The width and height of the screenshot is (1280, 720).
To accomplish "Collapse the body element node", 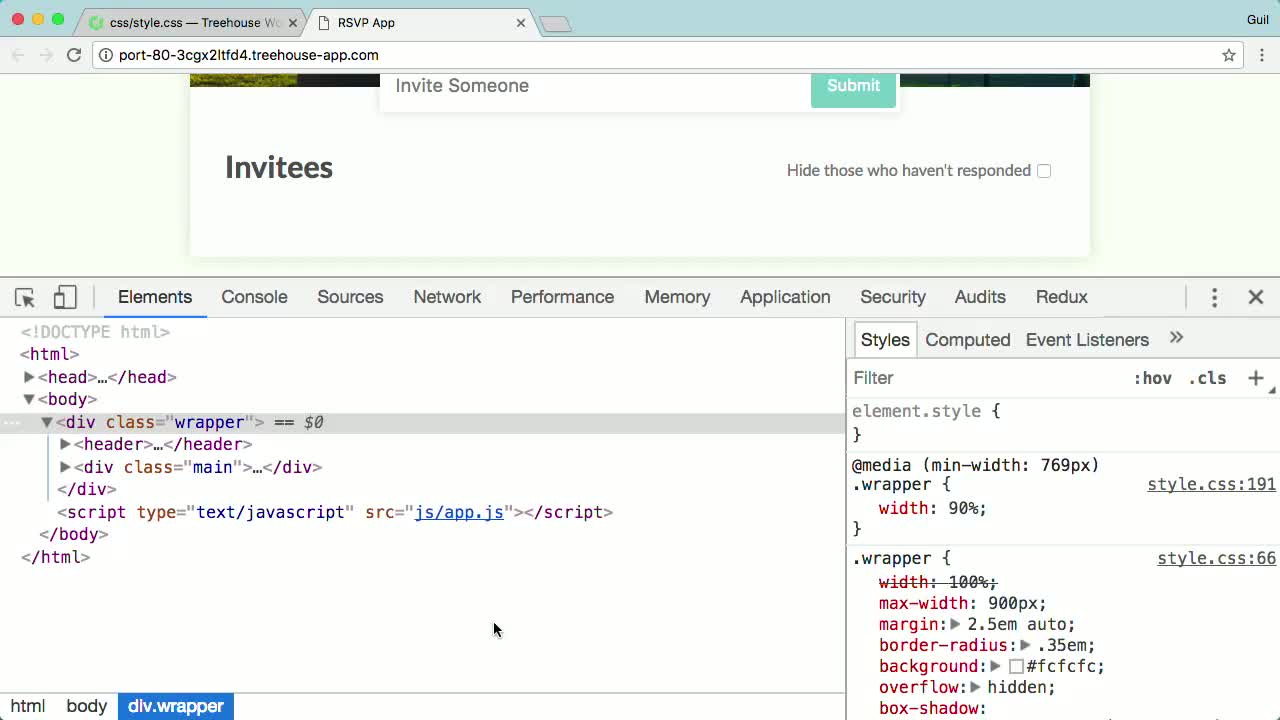I will pyautogui.click(x=29, y=399).
